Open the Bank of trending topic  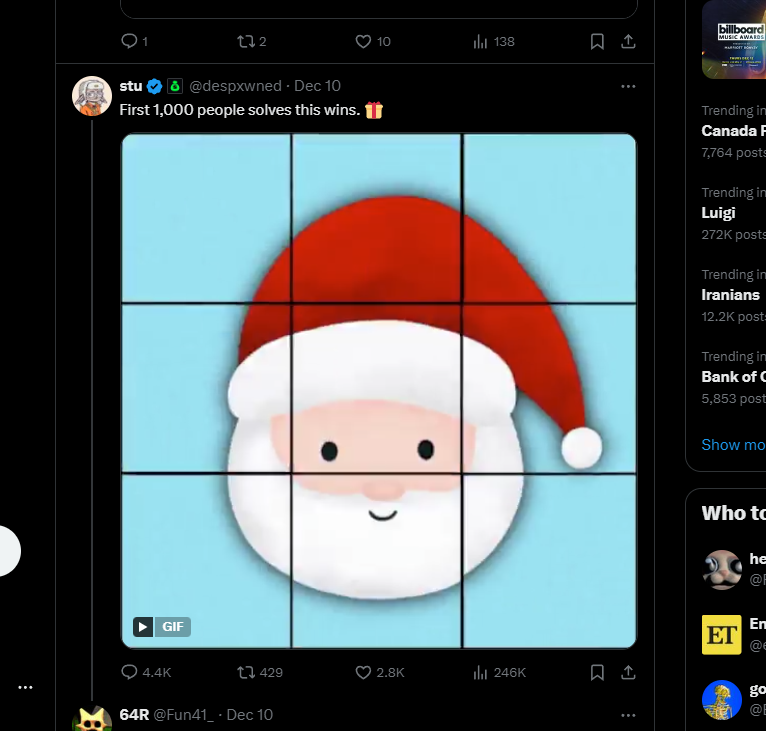click(x=734, y=378)
